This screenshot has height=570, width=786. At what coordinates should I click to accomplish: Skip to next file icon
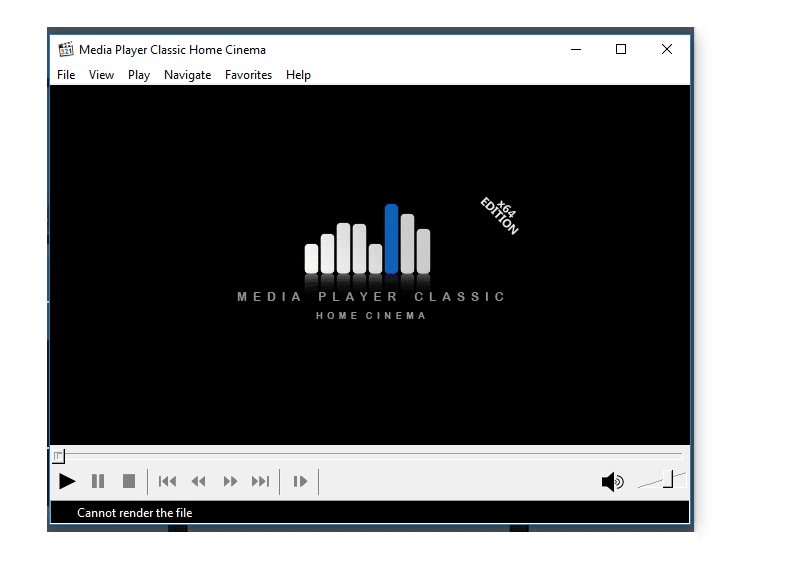tap(261, 482)
